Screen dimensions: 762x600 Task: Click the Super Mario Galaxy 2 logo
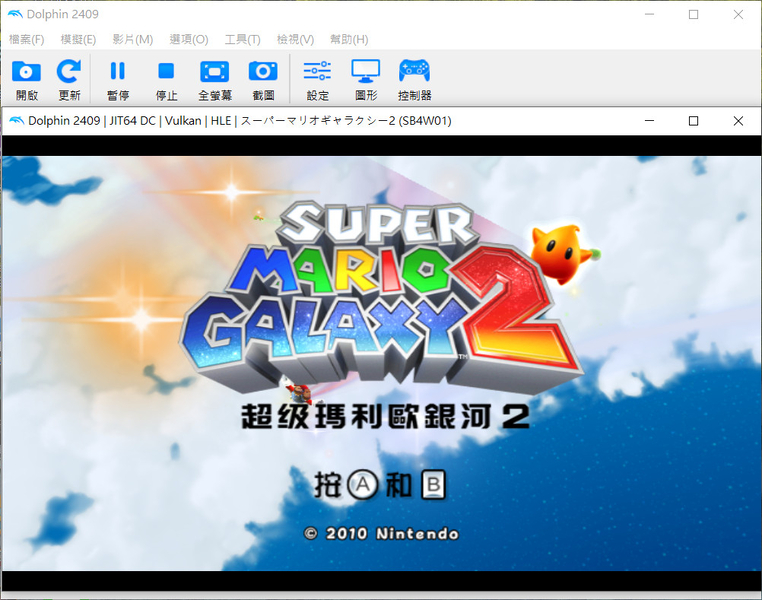379,296
